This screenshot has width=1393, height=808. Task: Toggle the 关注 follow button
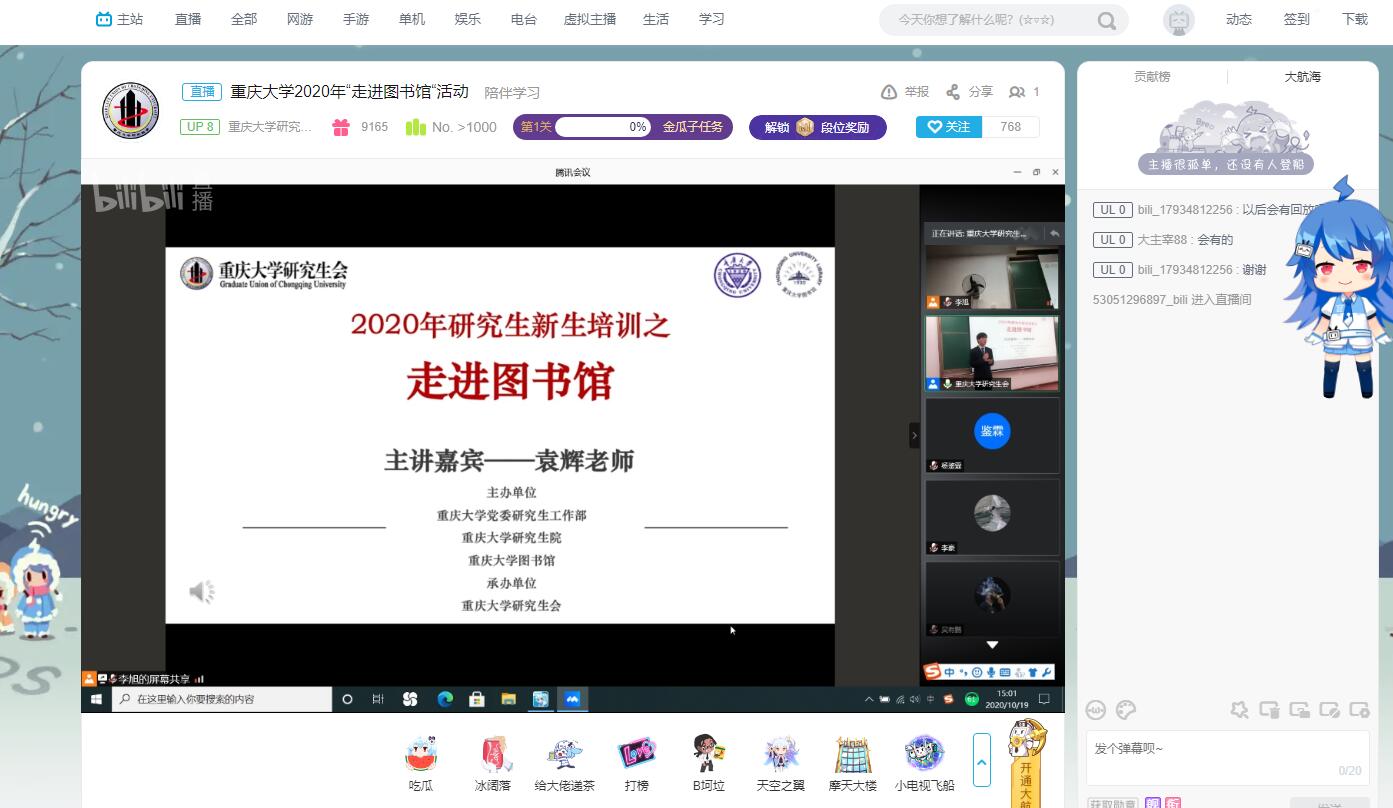point(949,127)
